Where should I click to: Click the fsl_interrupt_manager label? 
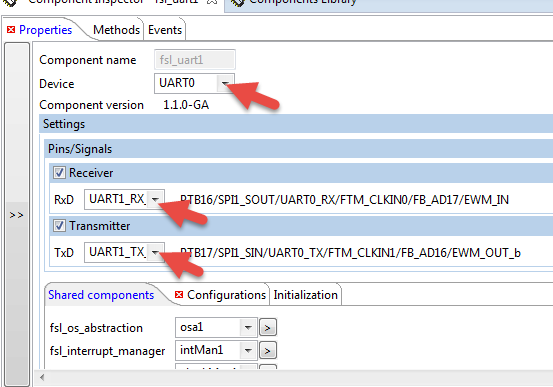click(x=107, y=351)
